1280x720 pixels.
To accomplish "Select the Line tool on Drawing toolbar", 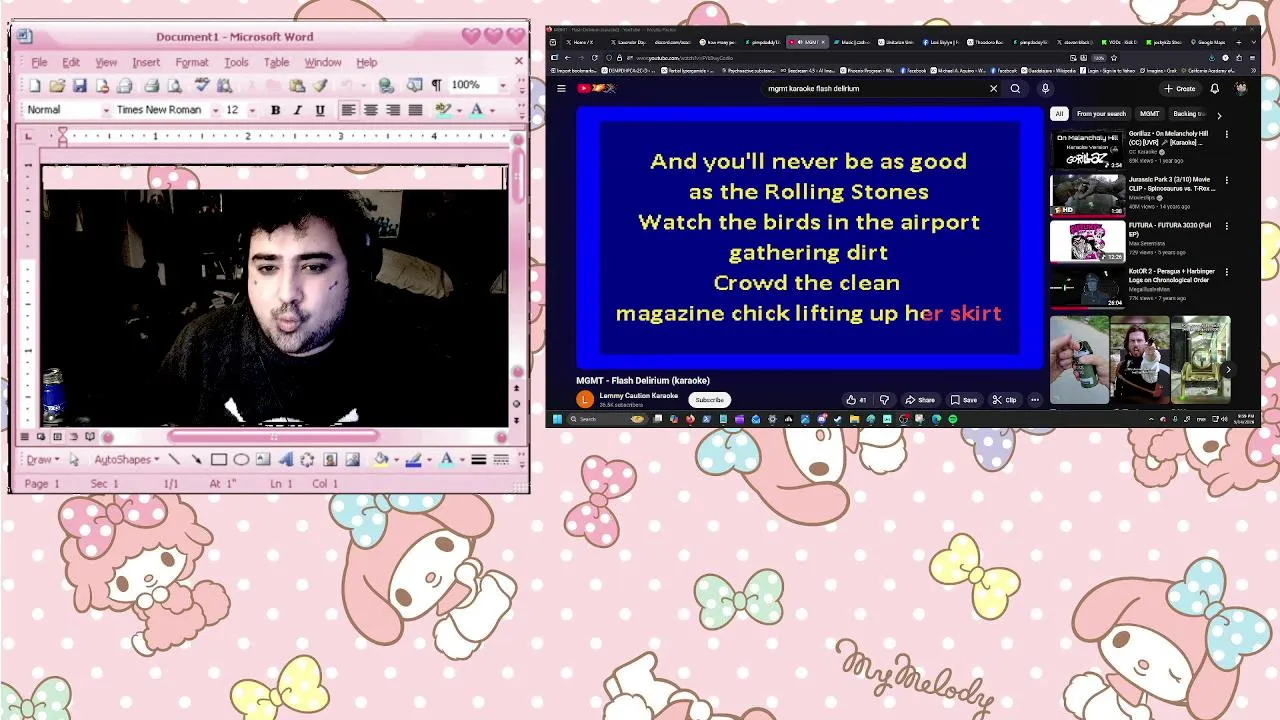I will [174, 460].
